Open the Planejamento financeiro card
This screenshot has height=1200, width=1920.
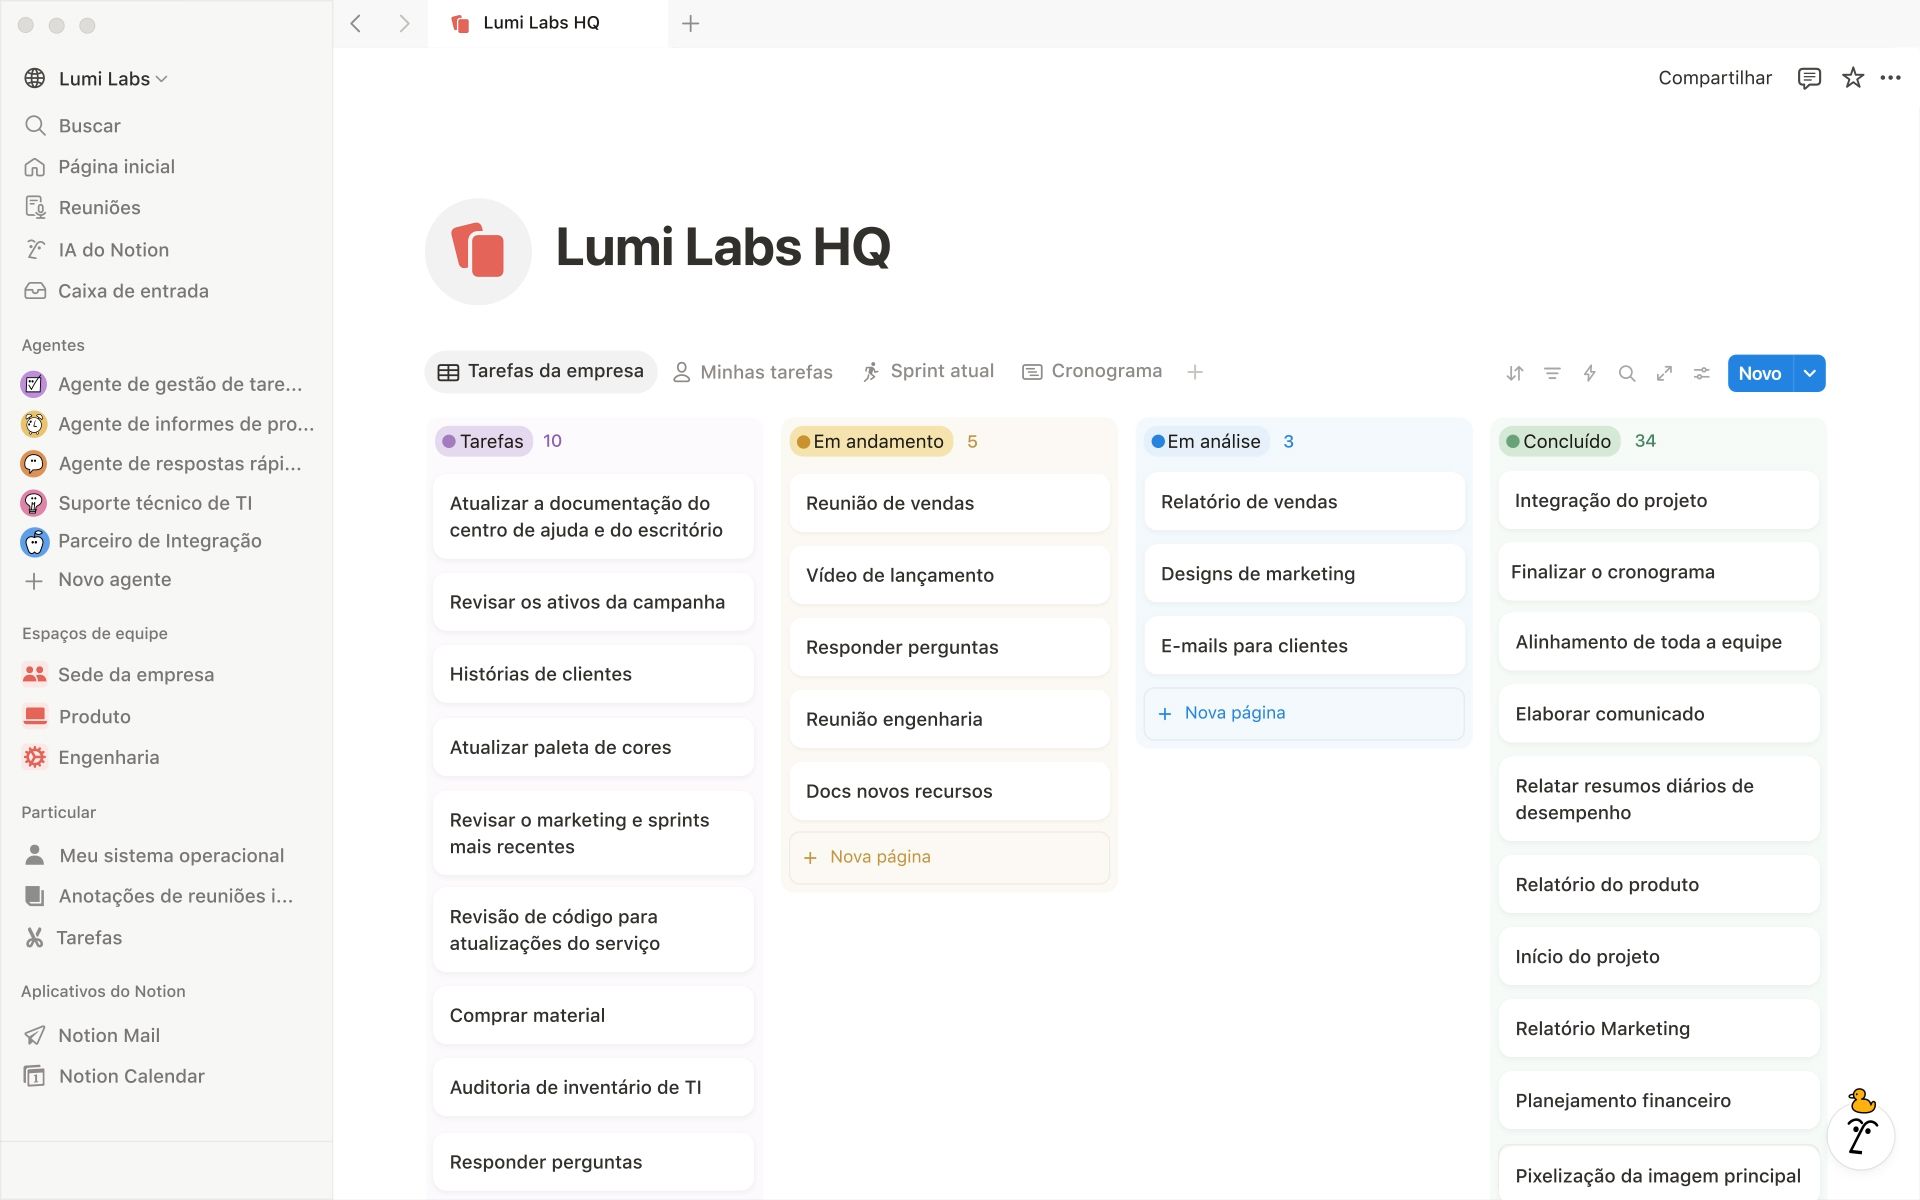click(1658, 1100)
